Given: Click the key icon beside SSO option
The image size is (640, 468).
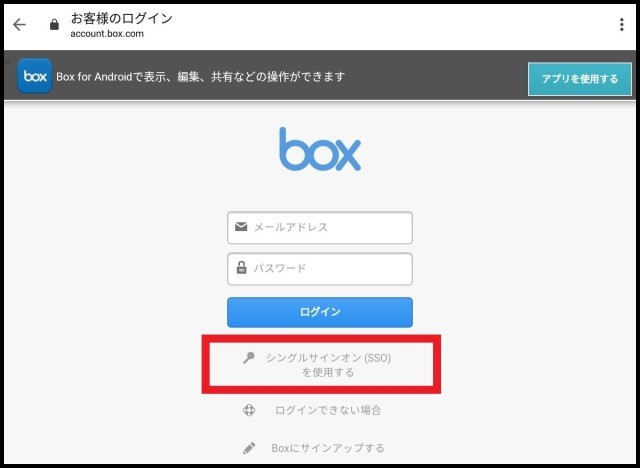Looking at the screenshot, I should pyautogui.click(x=247, y=357).
